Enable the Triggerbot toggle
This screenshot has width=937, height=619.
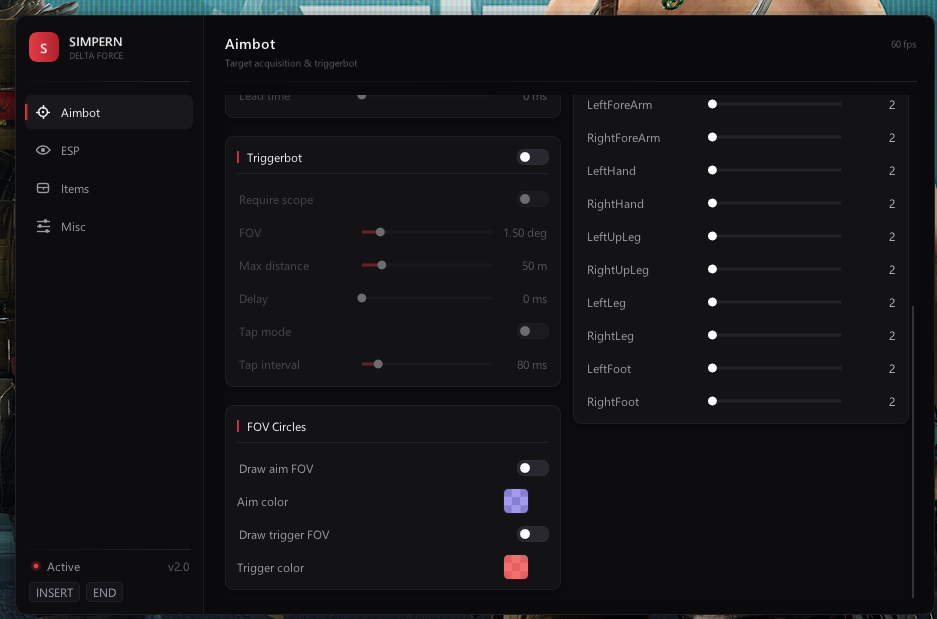point(532,157)
